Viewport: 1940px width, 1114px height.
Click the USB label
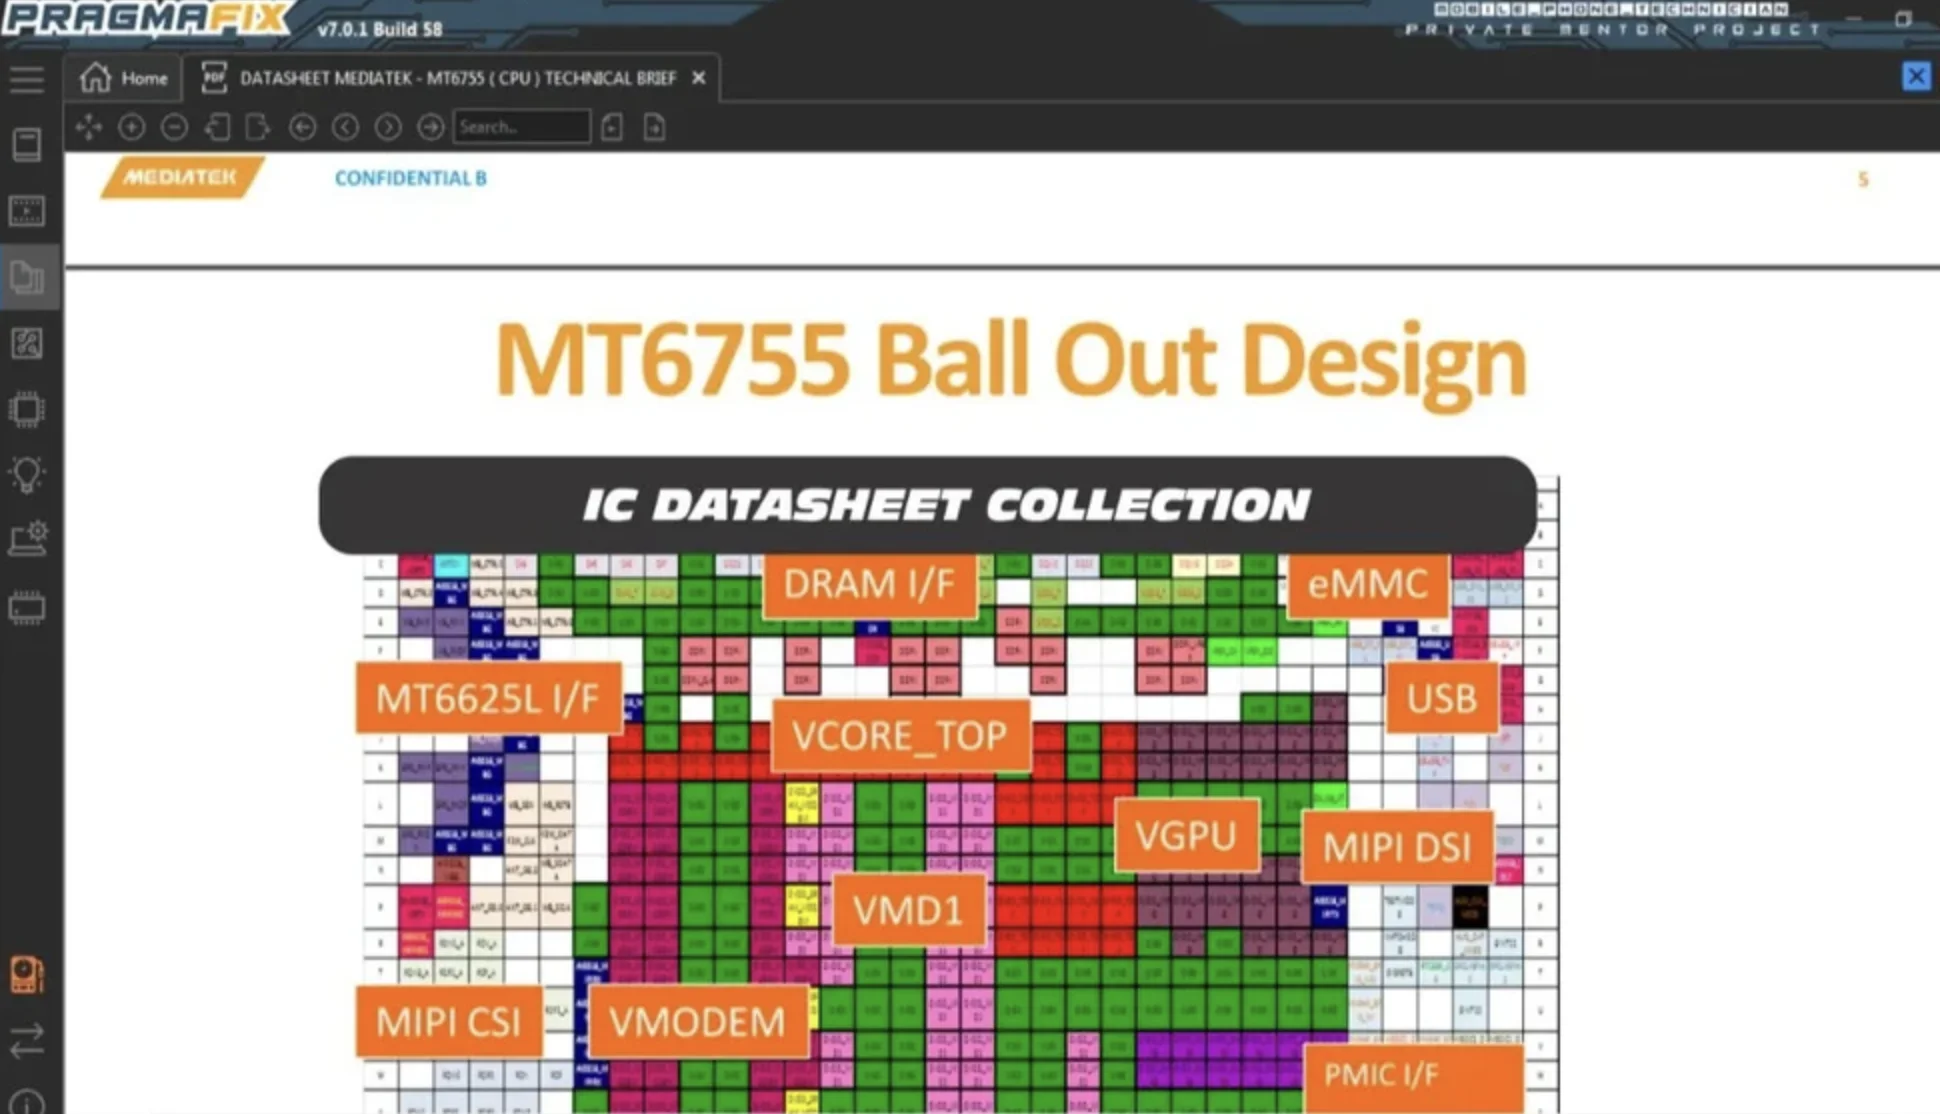pyautogui.click(x=1441, y=698)
